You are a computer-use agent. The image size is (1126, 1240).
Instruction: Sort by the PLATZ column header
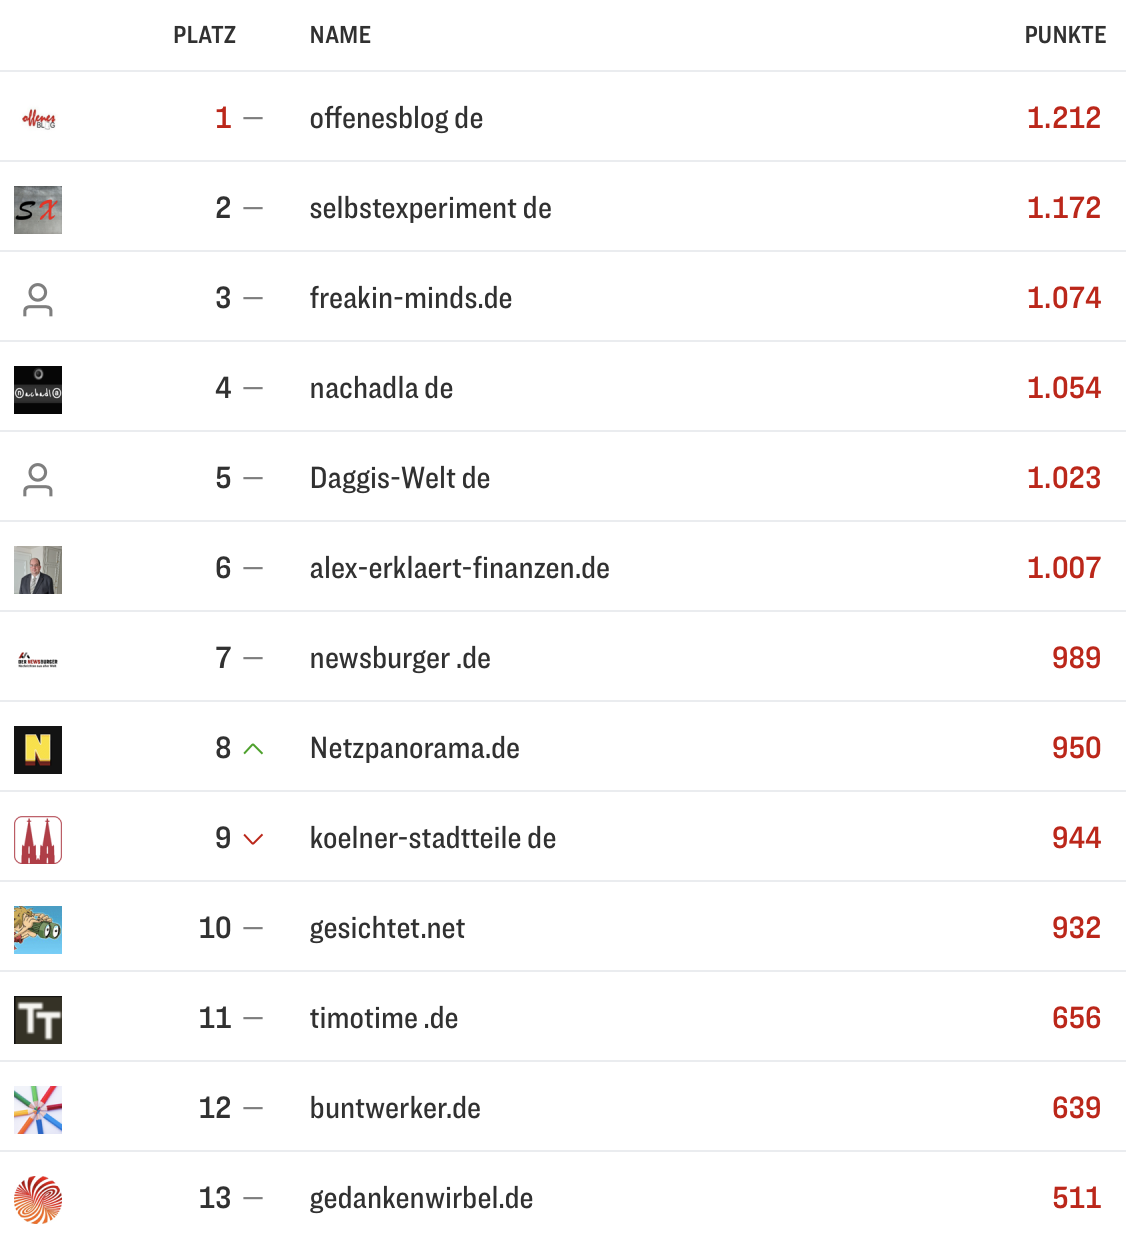point(204,36)
